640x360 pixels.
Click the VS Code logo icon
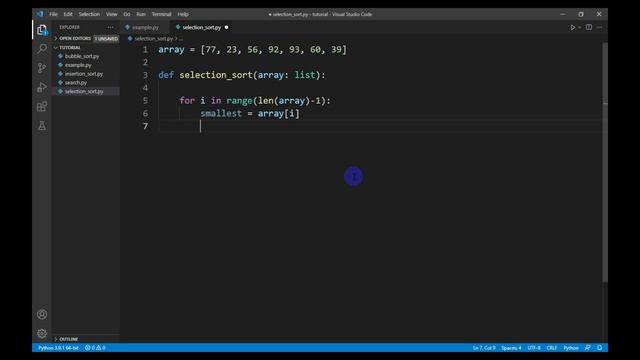(x=40, y=14)
